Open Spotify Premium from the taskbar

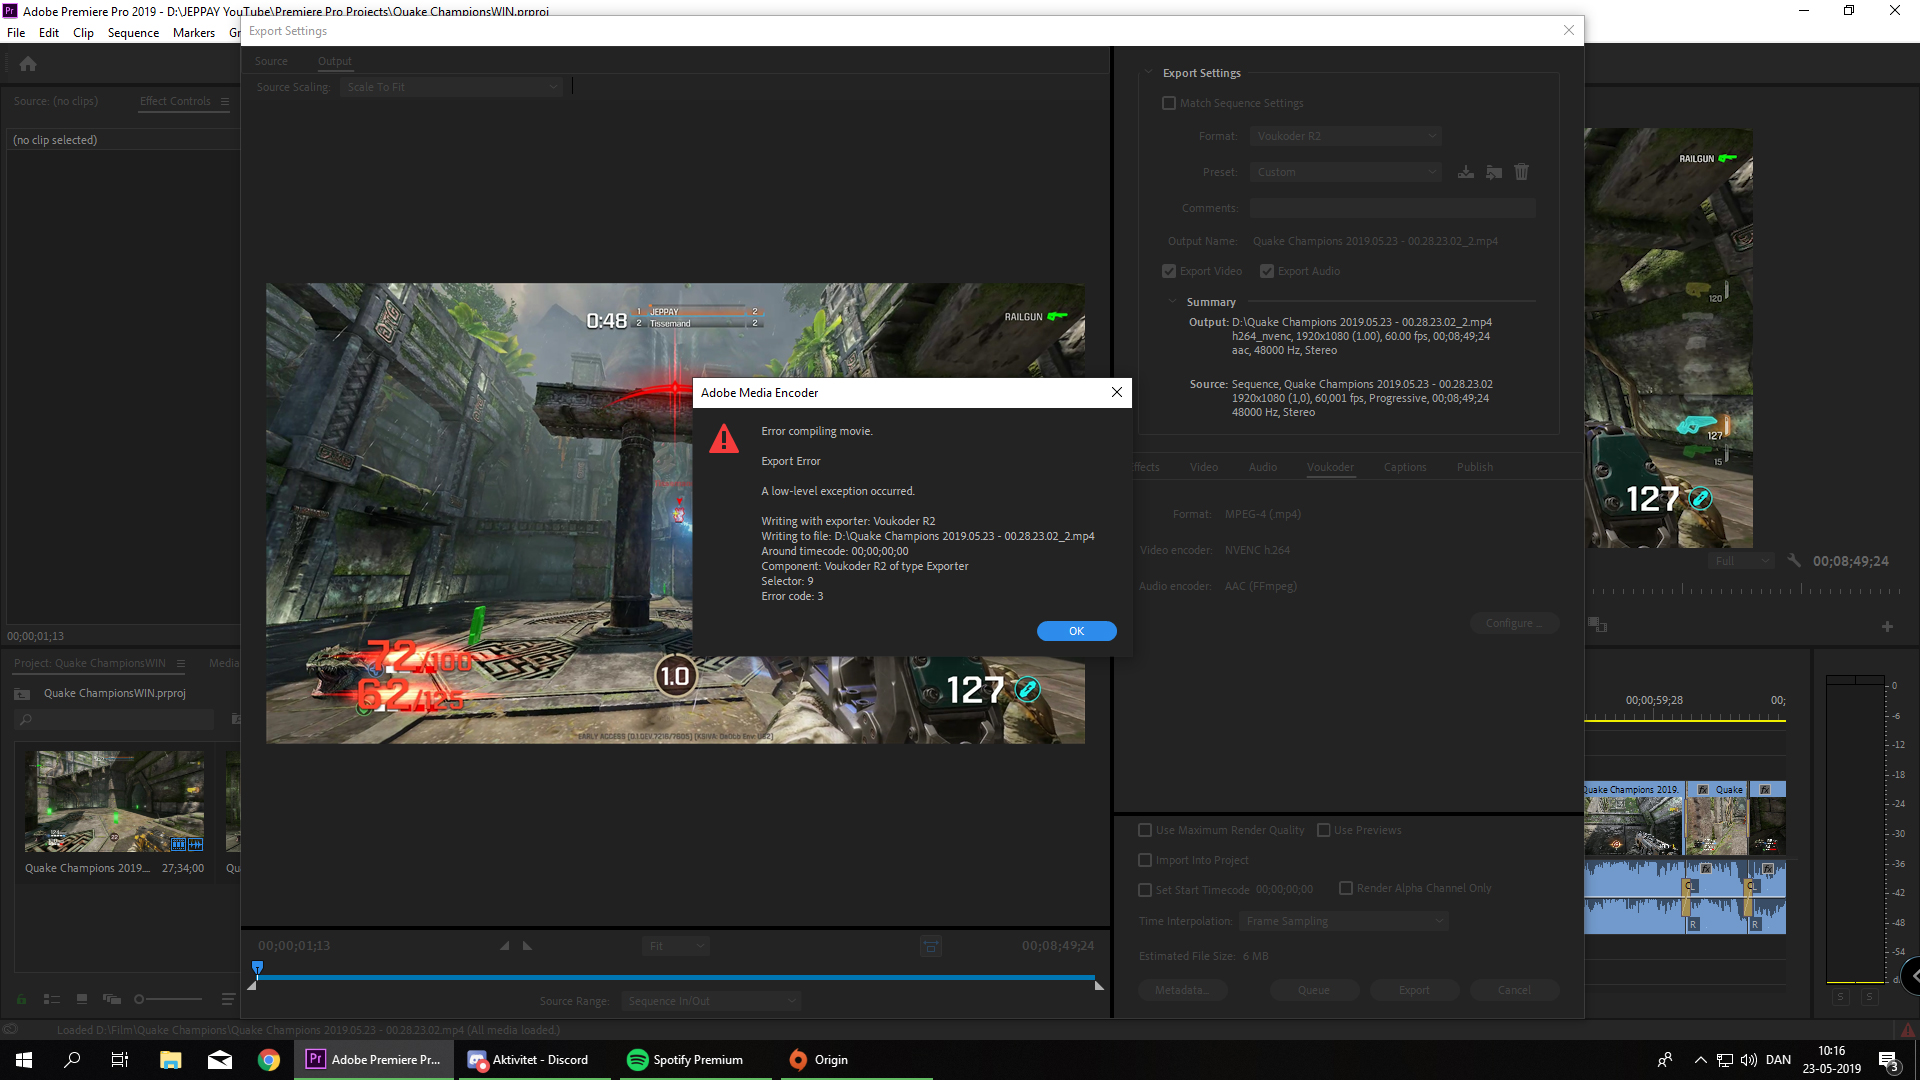click(x=685, y=1060)
